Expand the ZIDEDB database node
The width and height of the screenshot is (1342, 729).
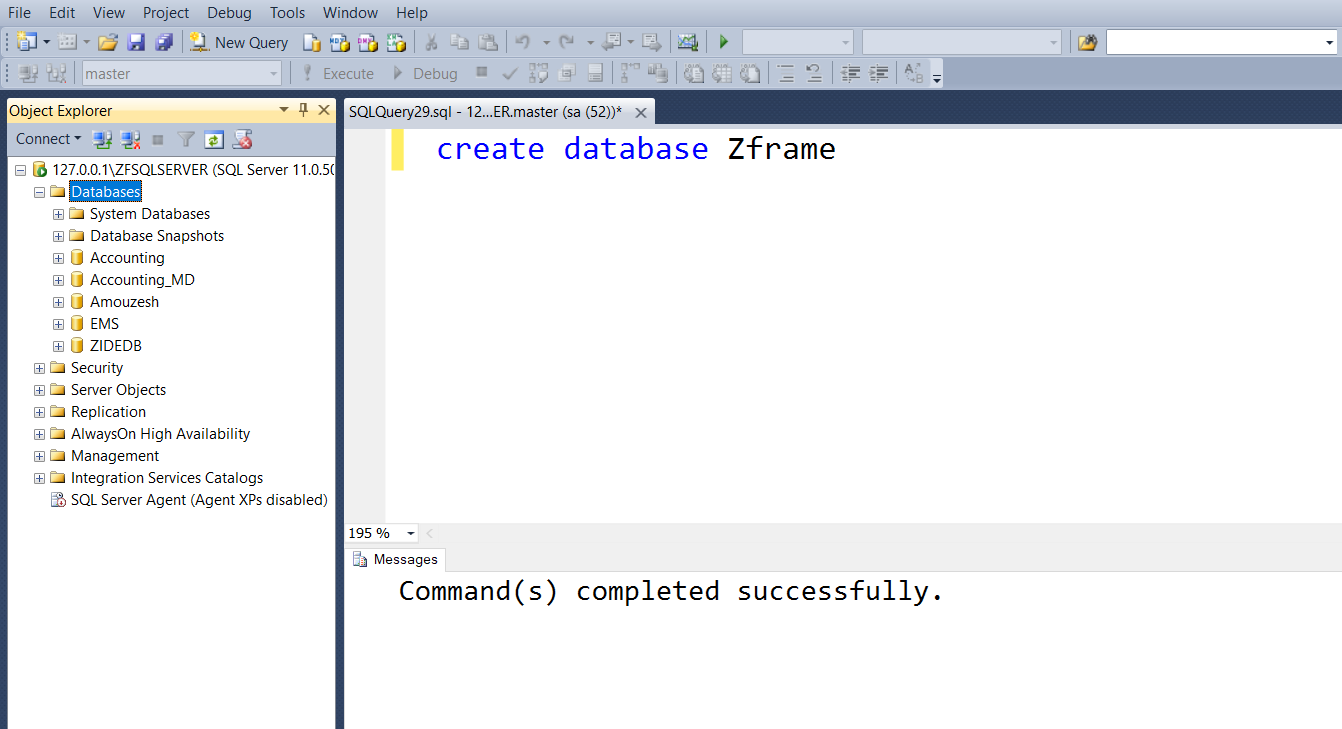[x=59, y=346]
